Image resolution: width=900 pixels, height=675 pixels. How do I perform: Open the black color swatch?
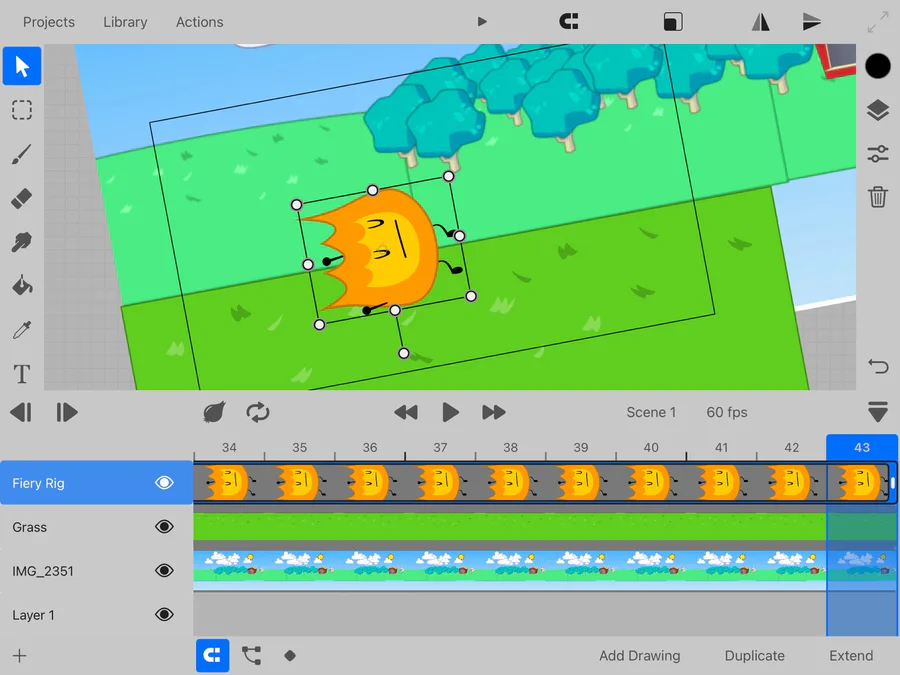878,66
